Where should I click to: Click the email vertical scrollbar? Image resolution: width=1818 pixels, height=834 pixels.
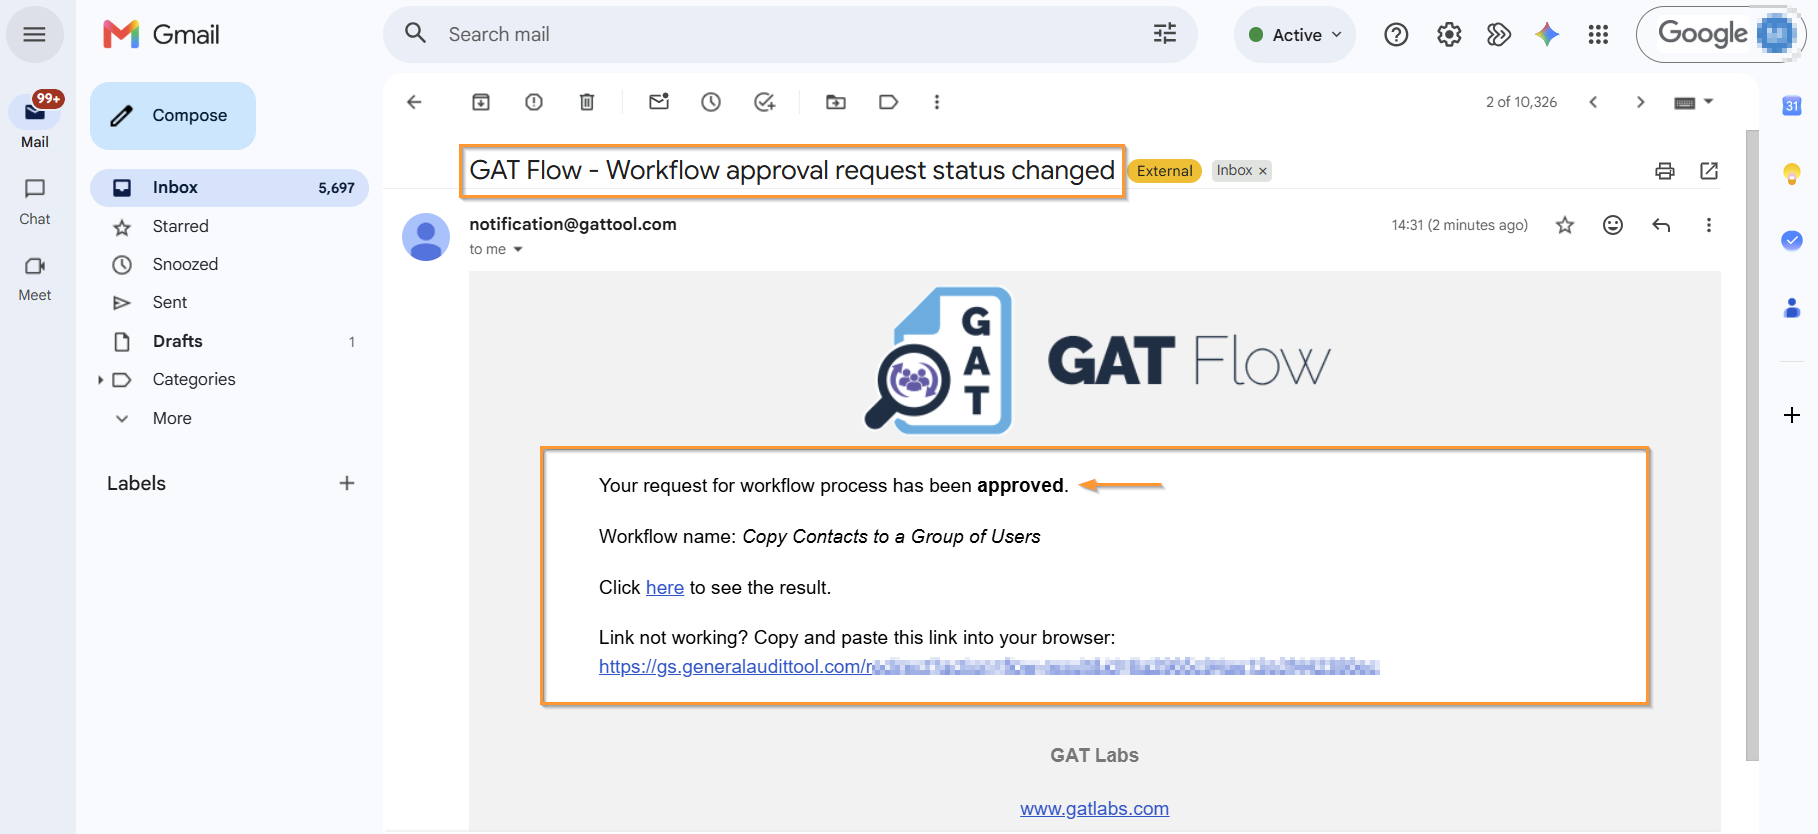click(x=1752, y=445)
